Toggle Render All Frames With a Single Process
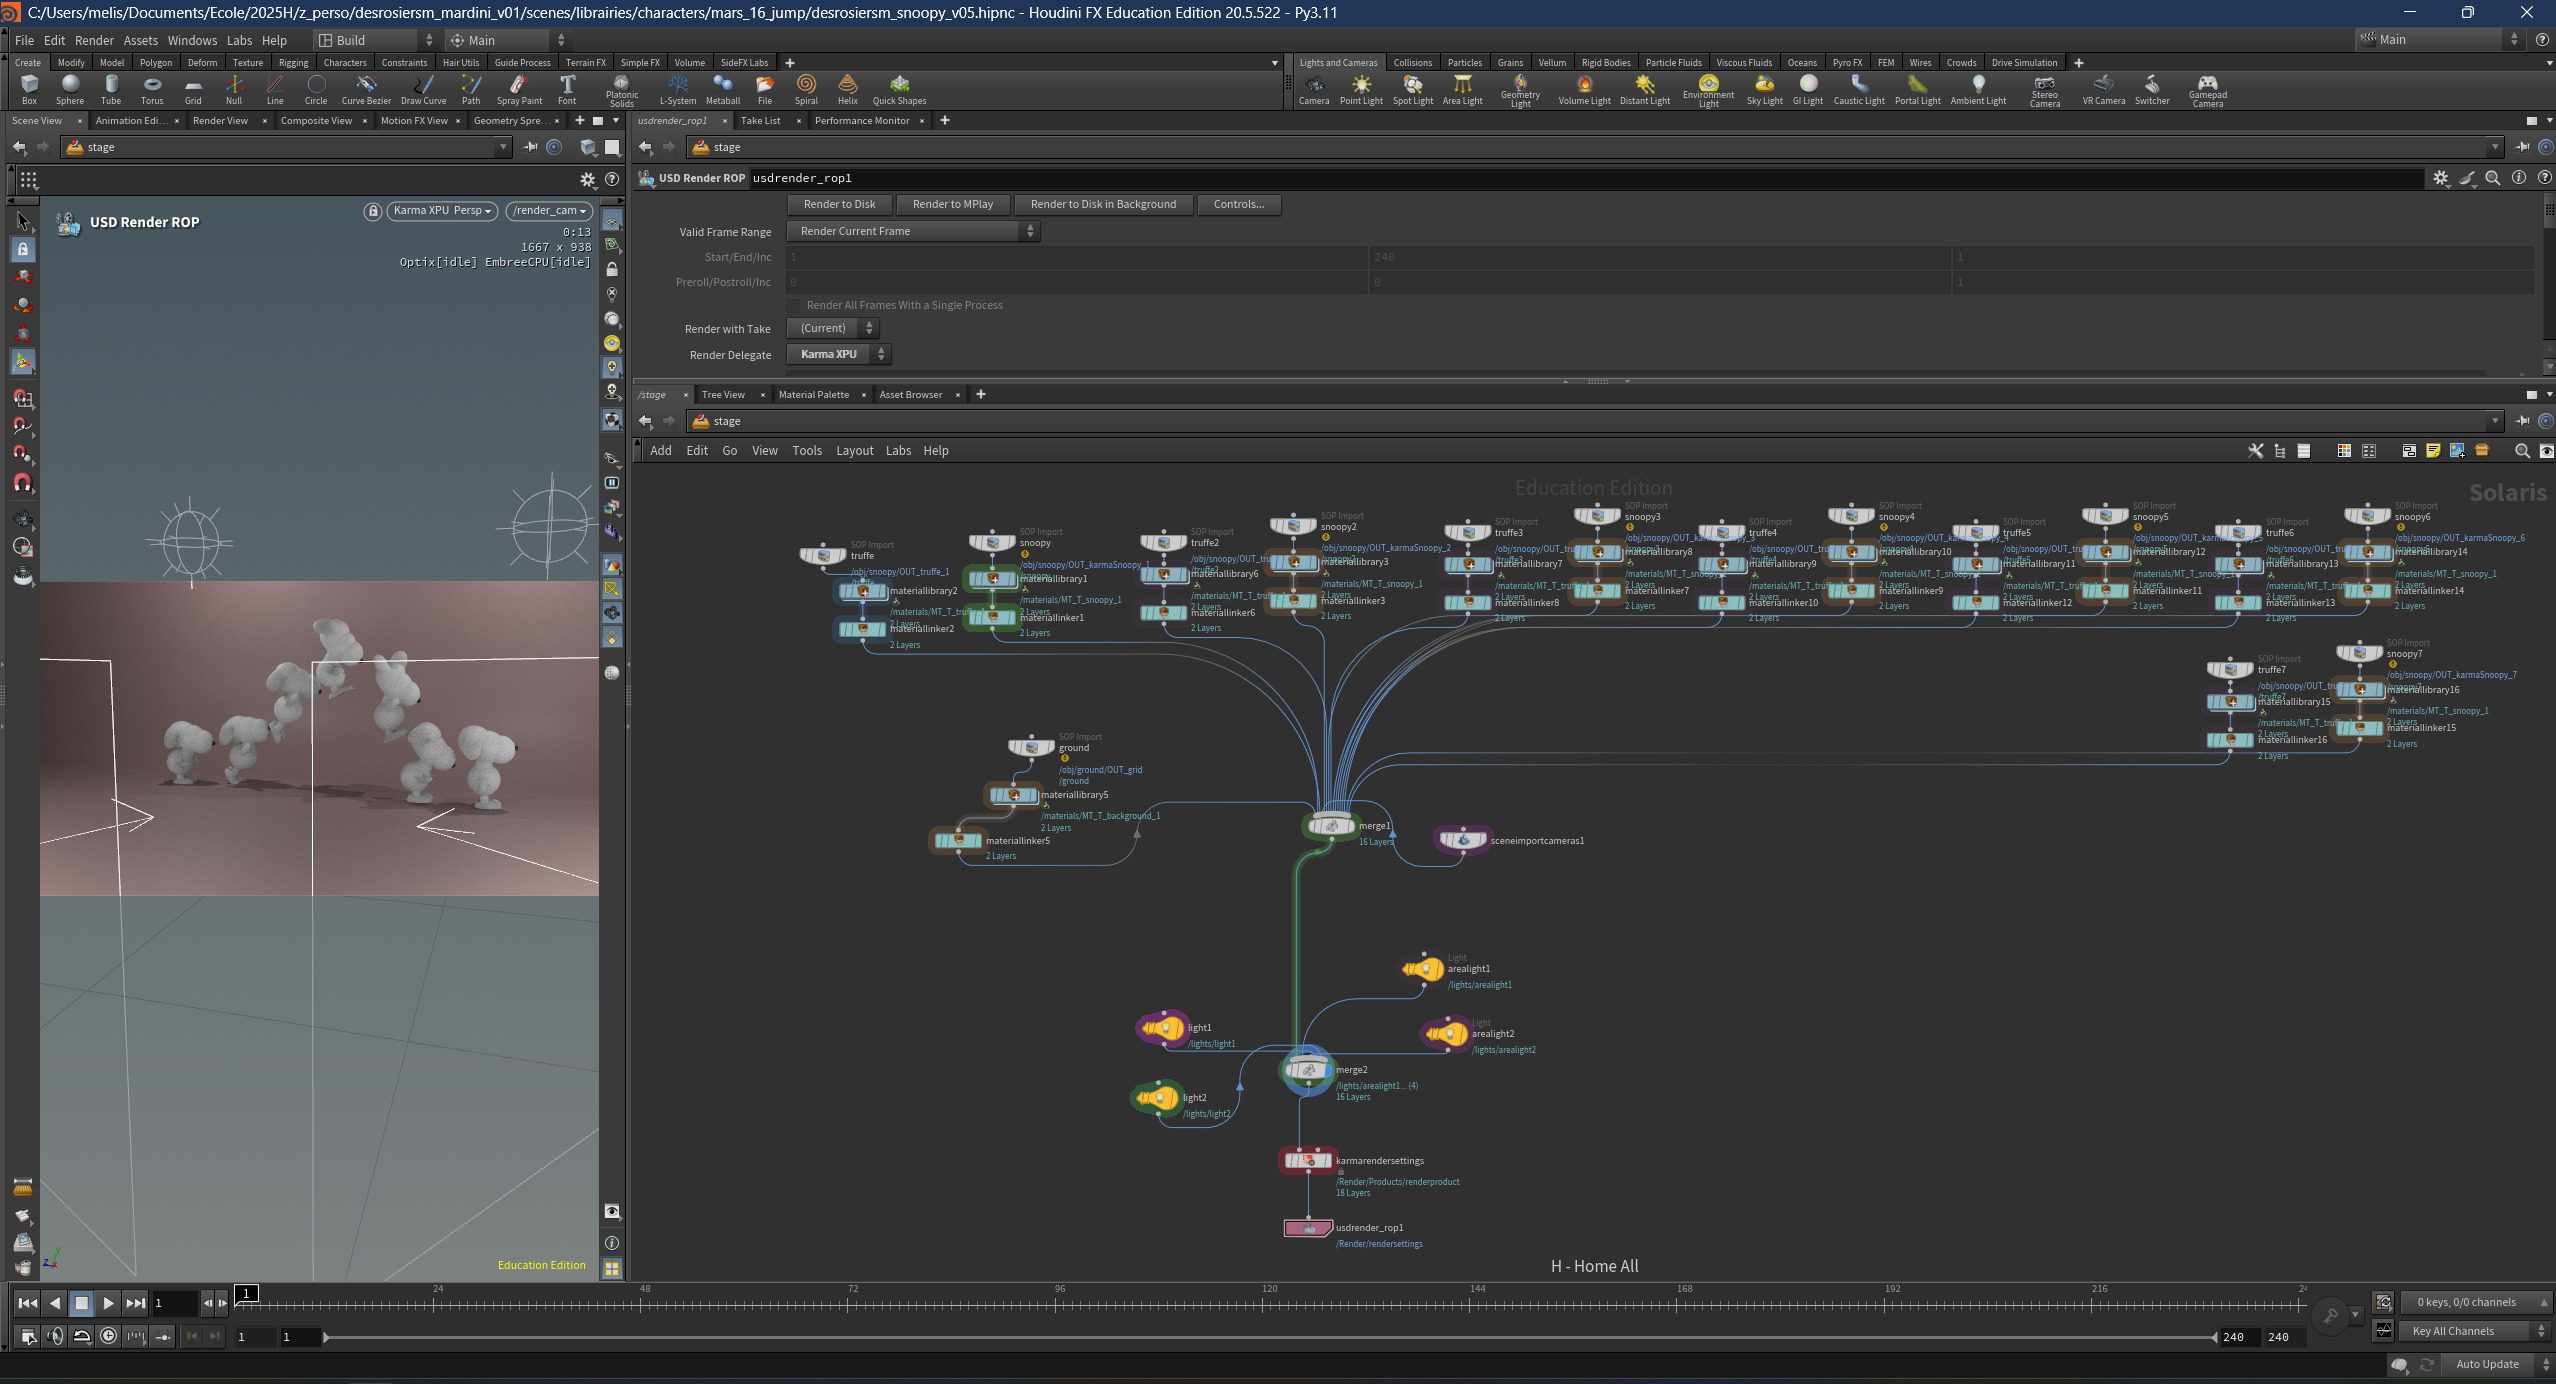Image resolution: width=2556 pixels, height=1384 pixels. [795, 305]
